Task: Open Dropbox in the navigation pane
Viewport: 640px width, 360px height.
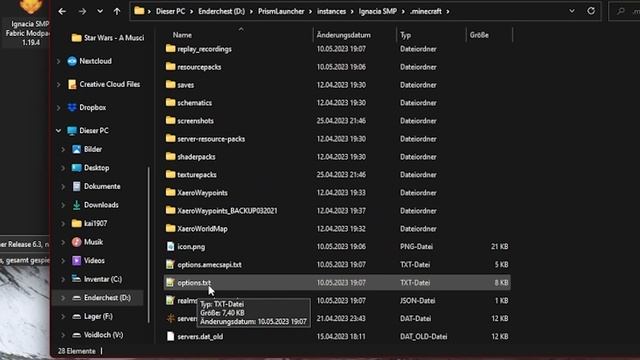Action: point(87,107)
